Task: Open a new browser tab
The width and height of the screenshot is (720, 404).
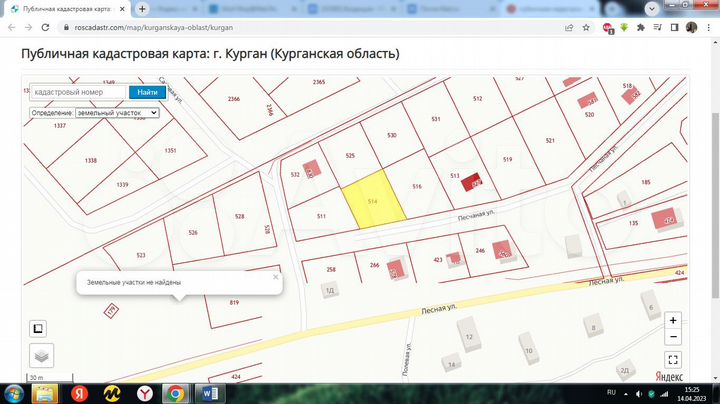Action: (142, 9)
